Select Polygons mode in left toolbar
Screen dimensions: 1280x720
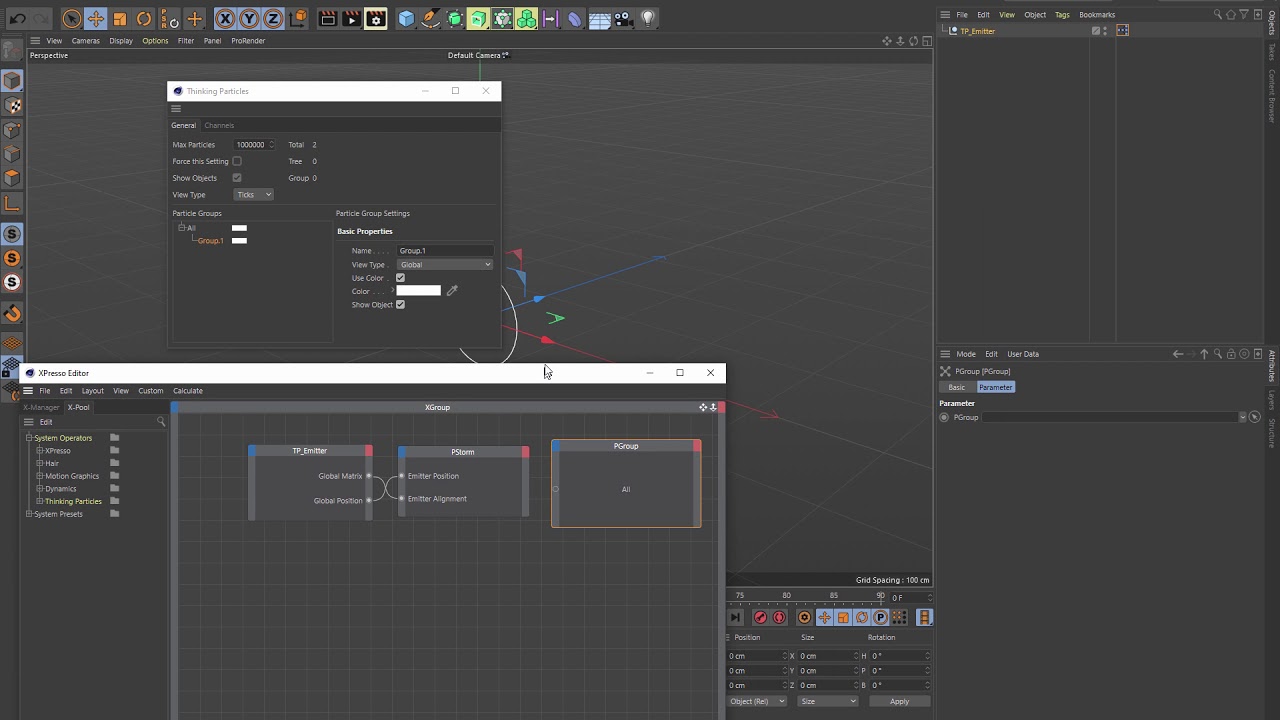tap(12, 178)
